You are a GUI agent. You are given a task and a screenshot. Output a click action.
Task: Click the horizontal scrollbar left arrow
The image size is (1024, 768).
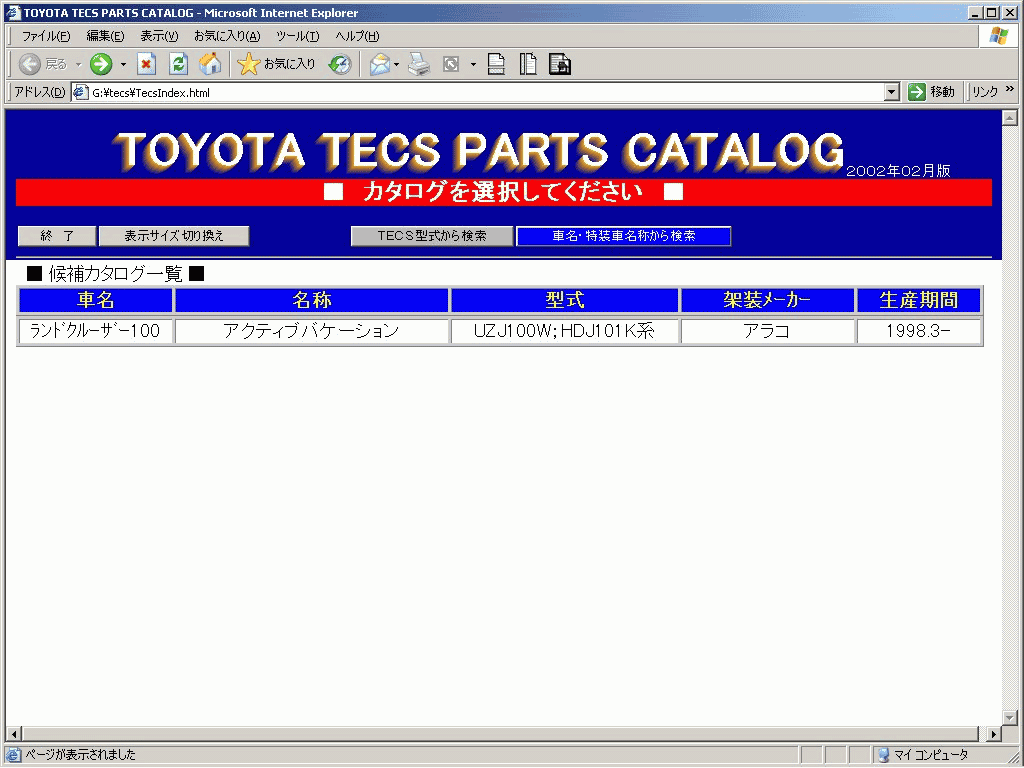pos(14,733)
